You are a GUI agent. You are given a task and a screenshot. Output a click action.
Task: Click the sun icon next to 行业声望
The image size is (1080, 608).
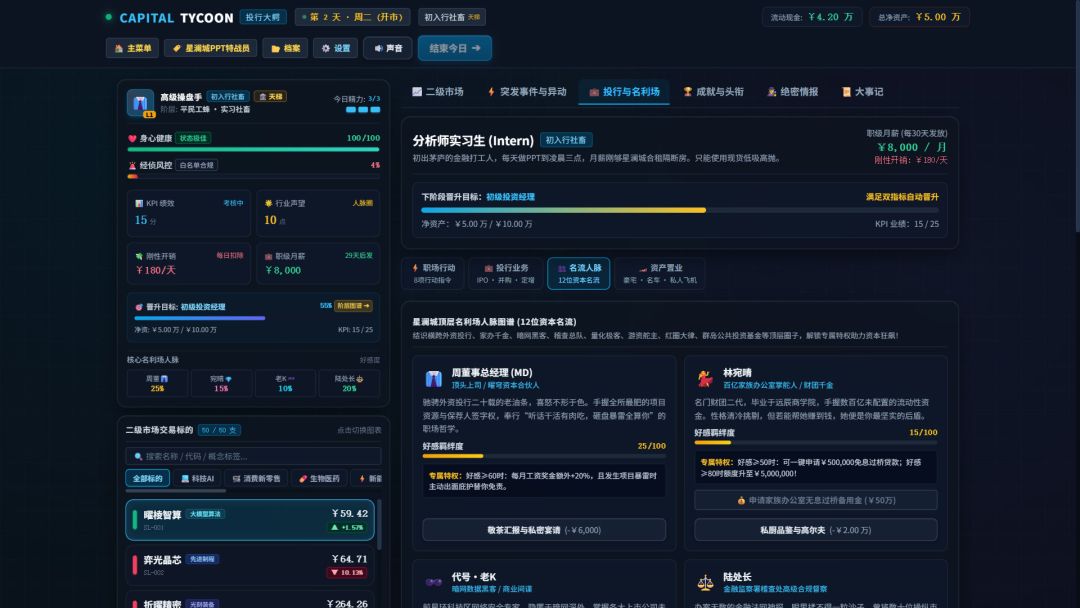(x=269, y=203)
